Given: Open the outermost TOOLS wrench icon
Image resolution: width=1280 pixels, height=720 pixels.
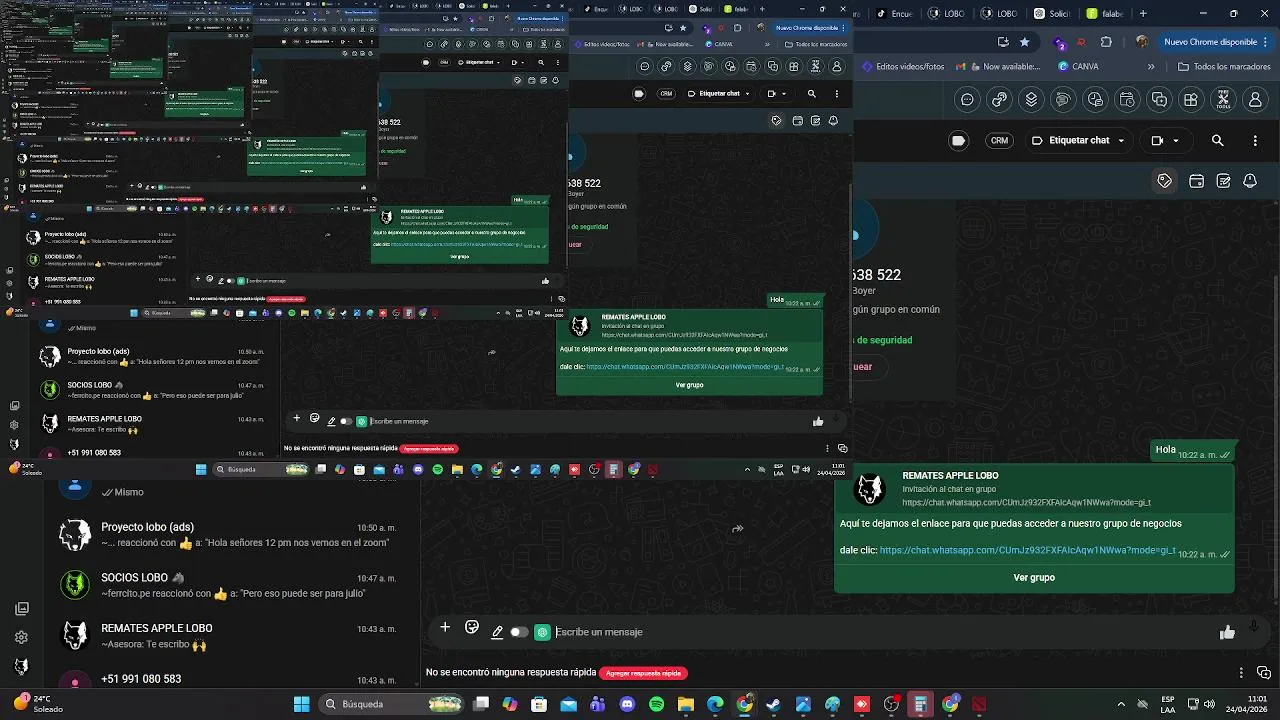Looking at the screenshot, I should click(x=1223, y=100).
